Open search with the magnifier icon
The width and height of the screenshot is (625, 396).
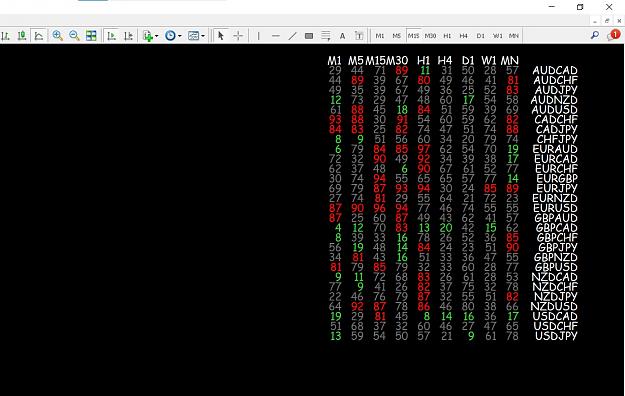595,35
